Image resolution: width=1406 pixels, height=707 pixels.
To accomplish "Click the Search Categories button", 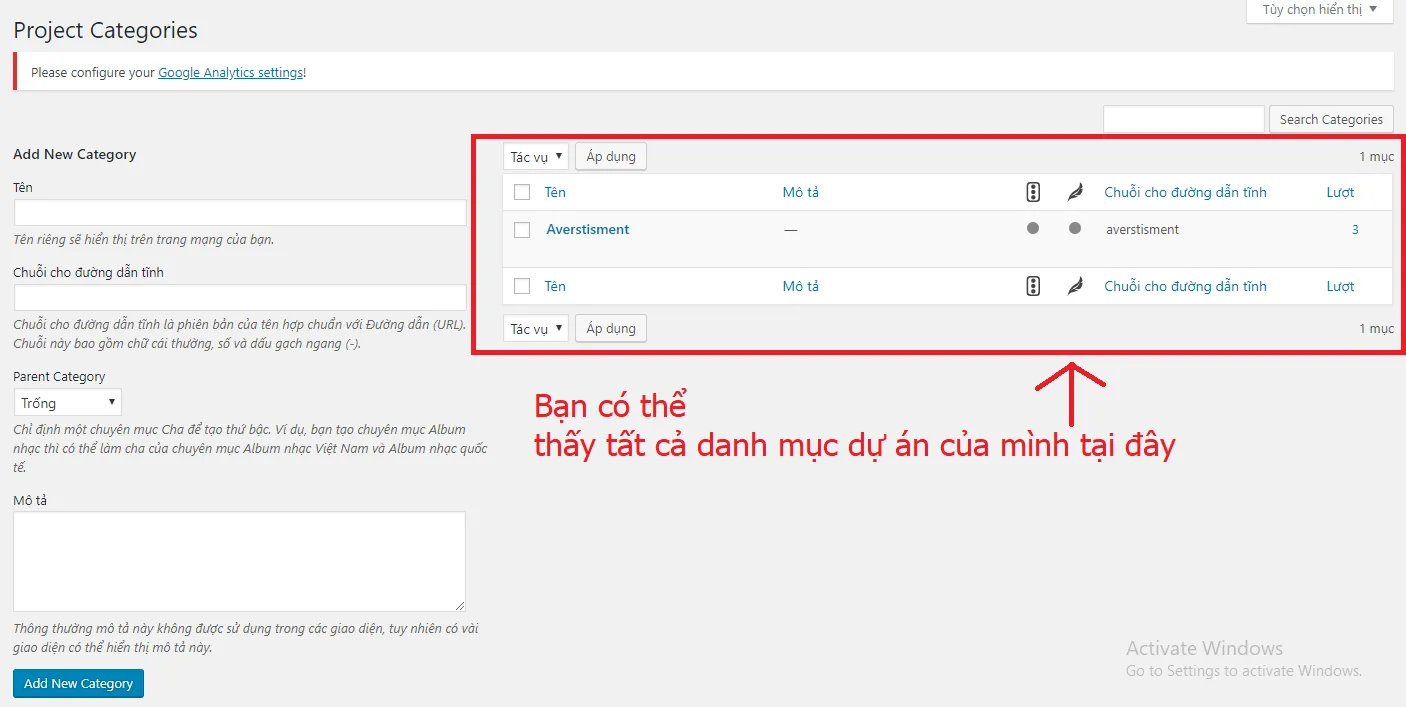I will [1331, 119].
